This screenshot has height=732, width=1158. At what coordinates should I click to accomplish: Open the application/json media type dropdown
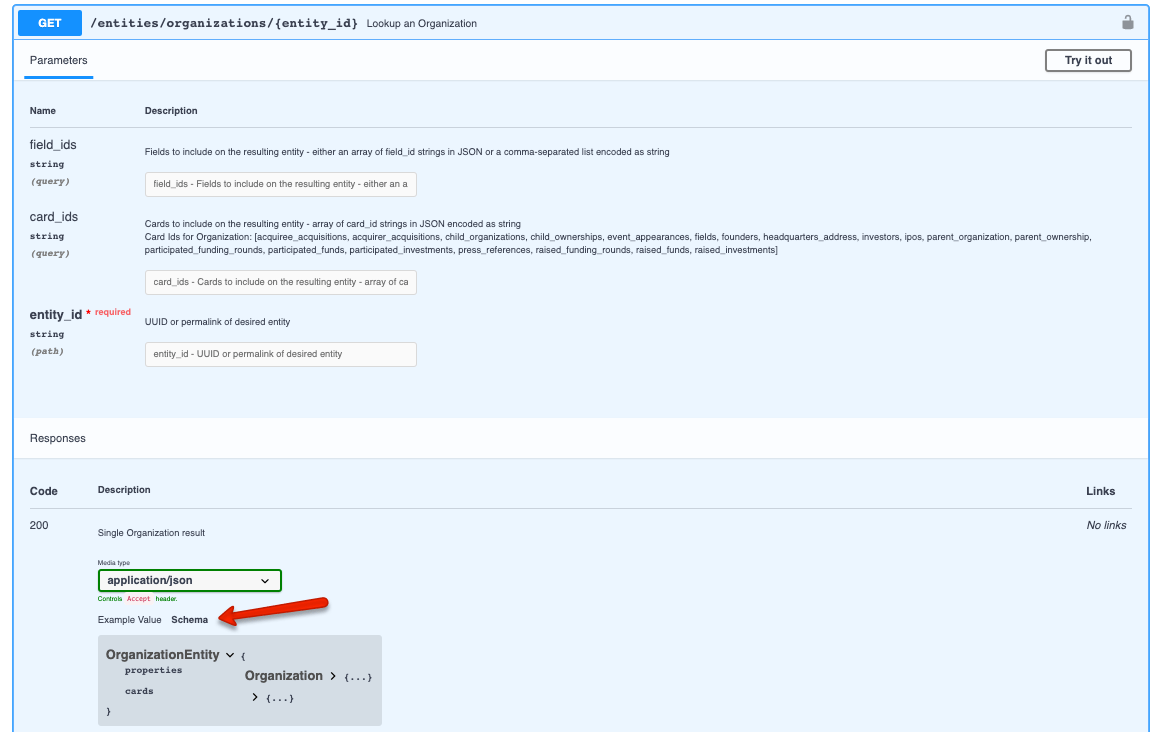(x=188, y=580)
